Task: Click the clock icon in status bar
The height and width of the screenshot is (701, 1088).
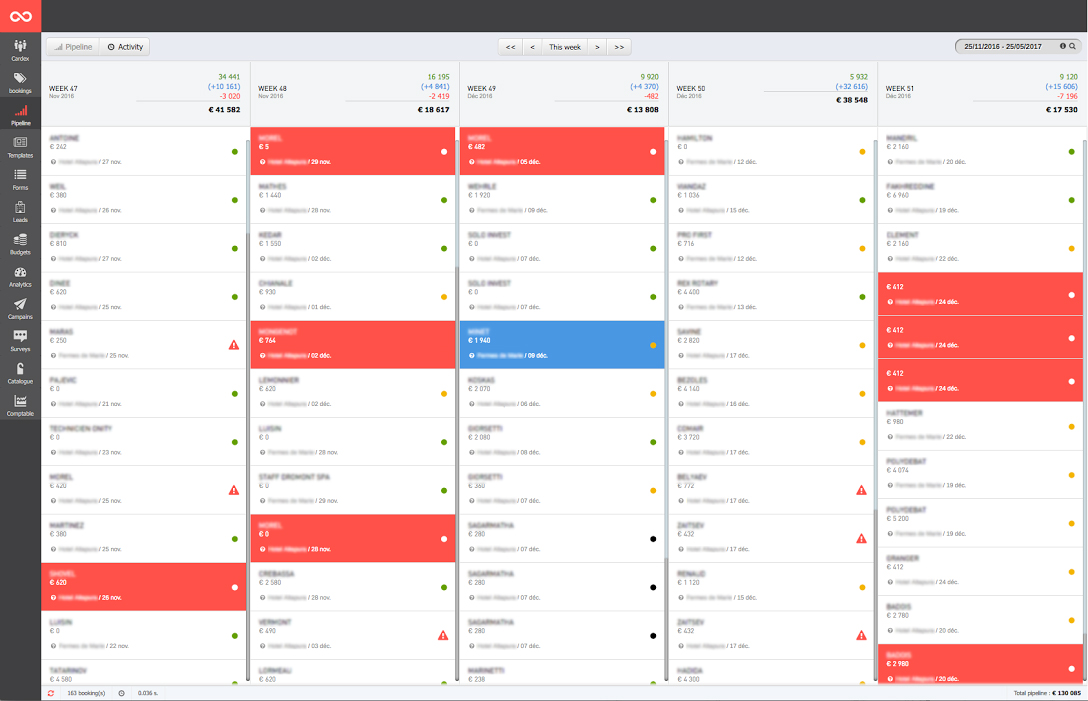Action: pos(121,693)
